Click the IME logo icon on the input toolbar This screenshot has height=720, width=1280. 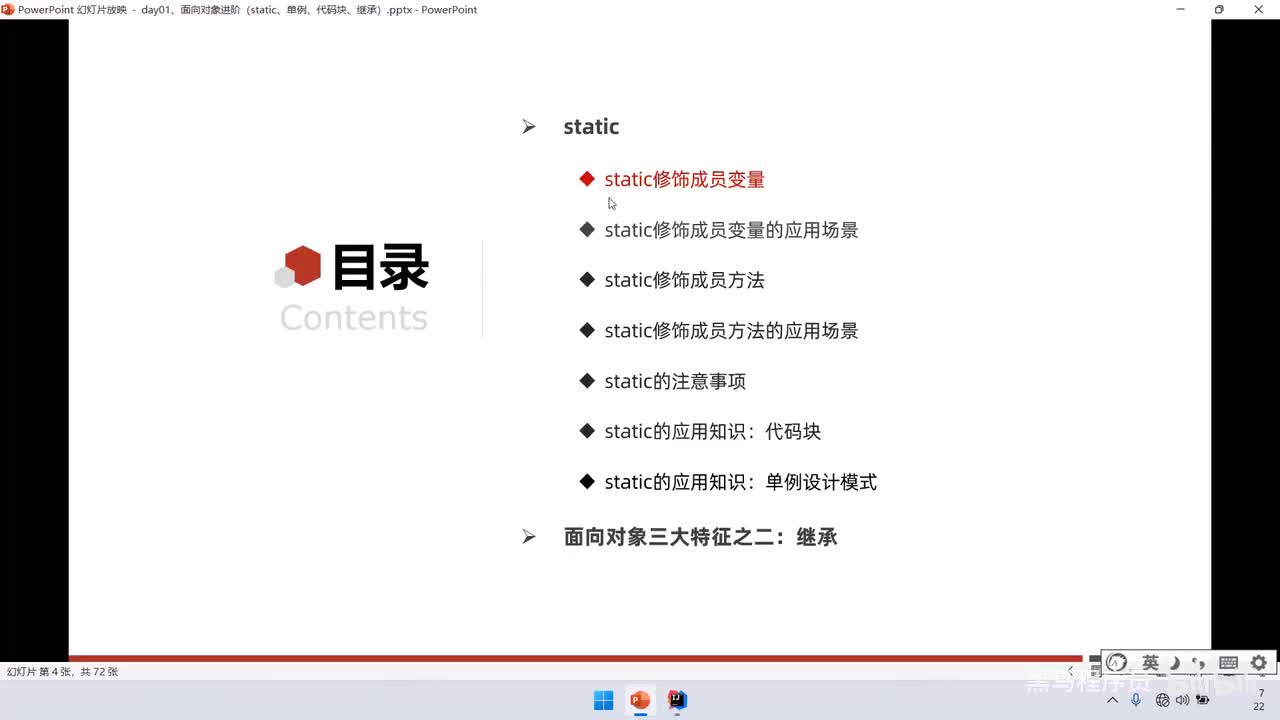tap(1118, 663)
